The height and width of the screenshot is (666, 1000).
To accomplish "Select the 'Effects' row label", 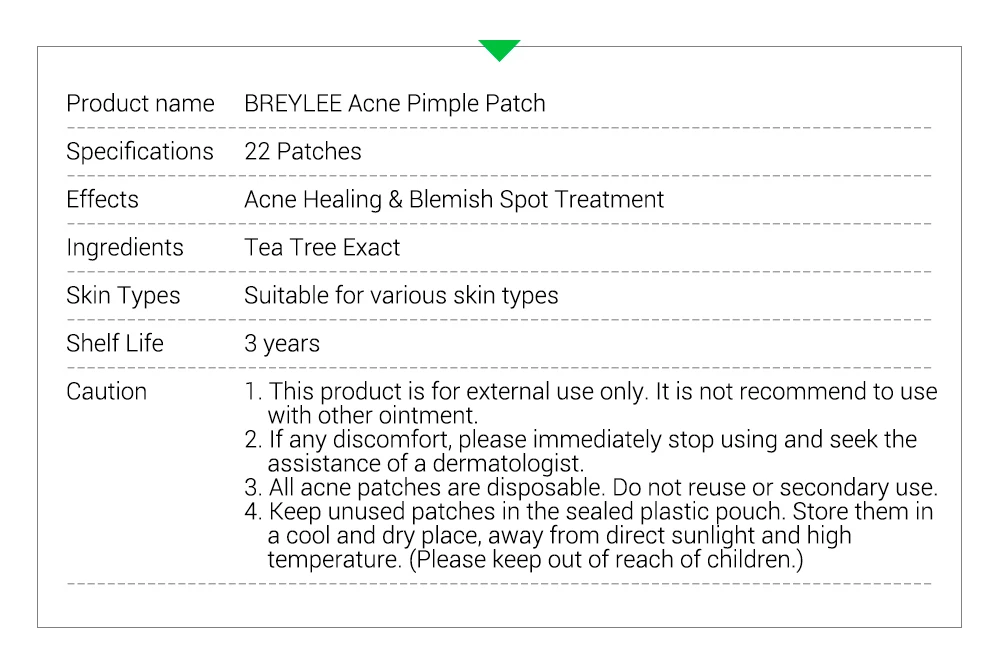I will click(102, 199).
